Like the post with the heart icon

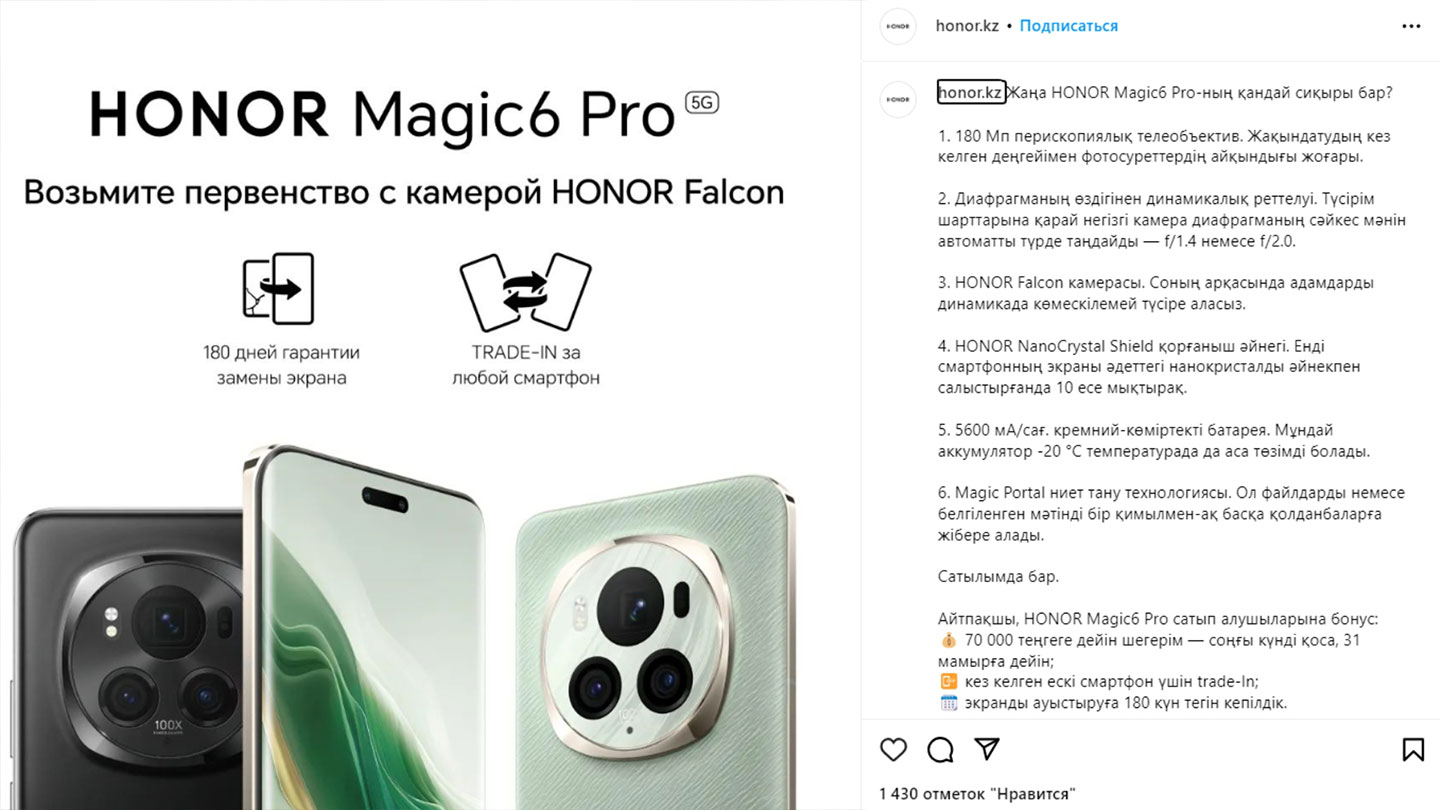point(893,749)
